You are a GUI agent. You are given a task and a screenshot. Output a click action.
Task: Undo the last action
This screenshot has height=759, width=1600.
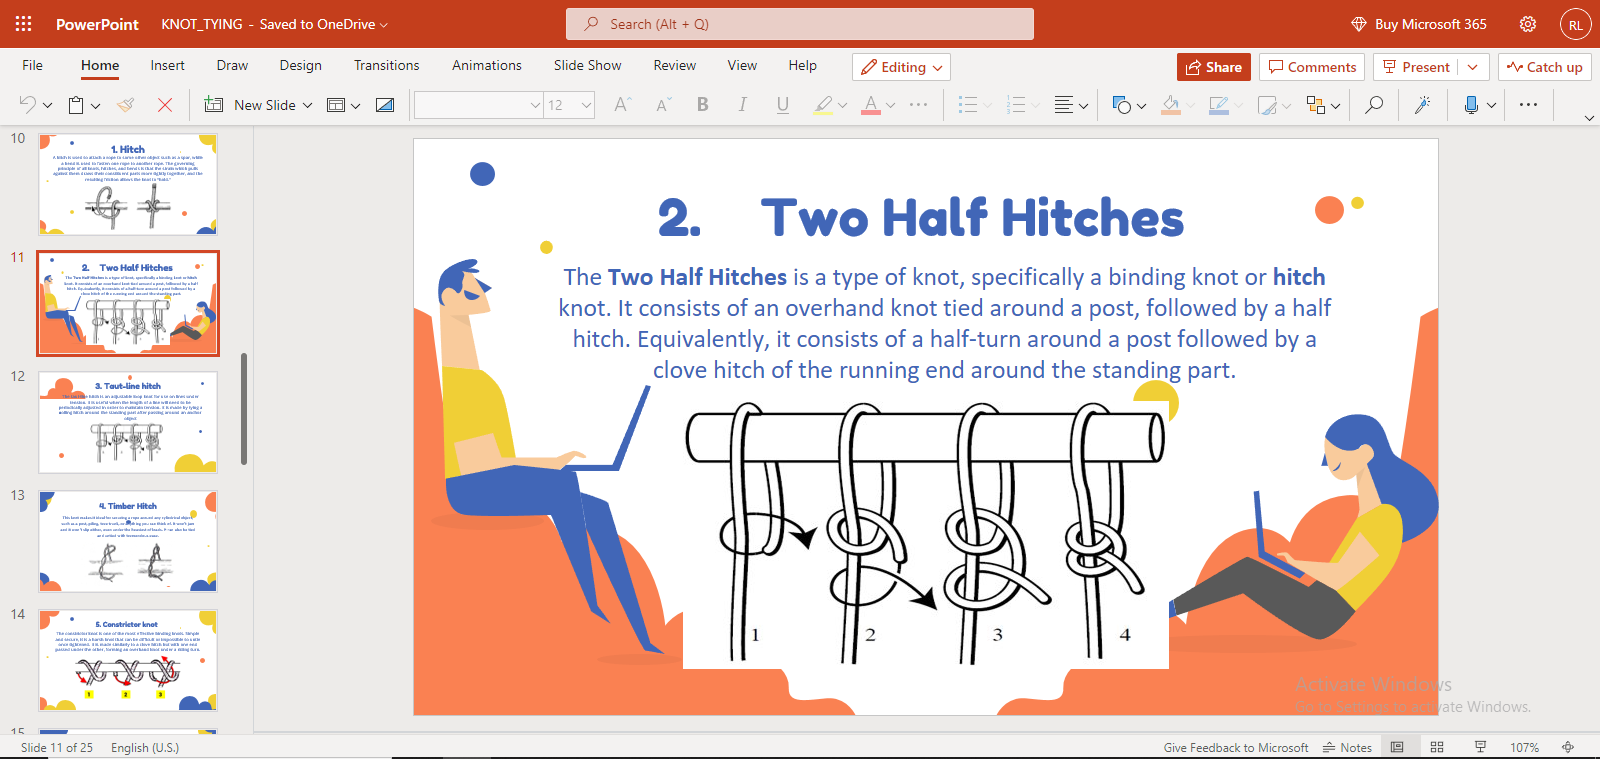(x=27, y=105)
